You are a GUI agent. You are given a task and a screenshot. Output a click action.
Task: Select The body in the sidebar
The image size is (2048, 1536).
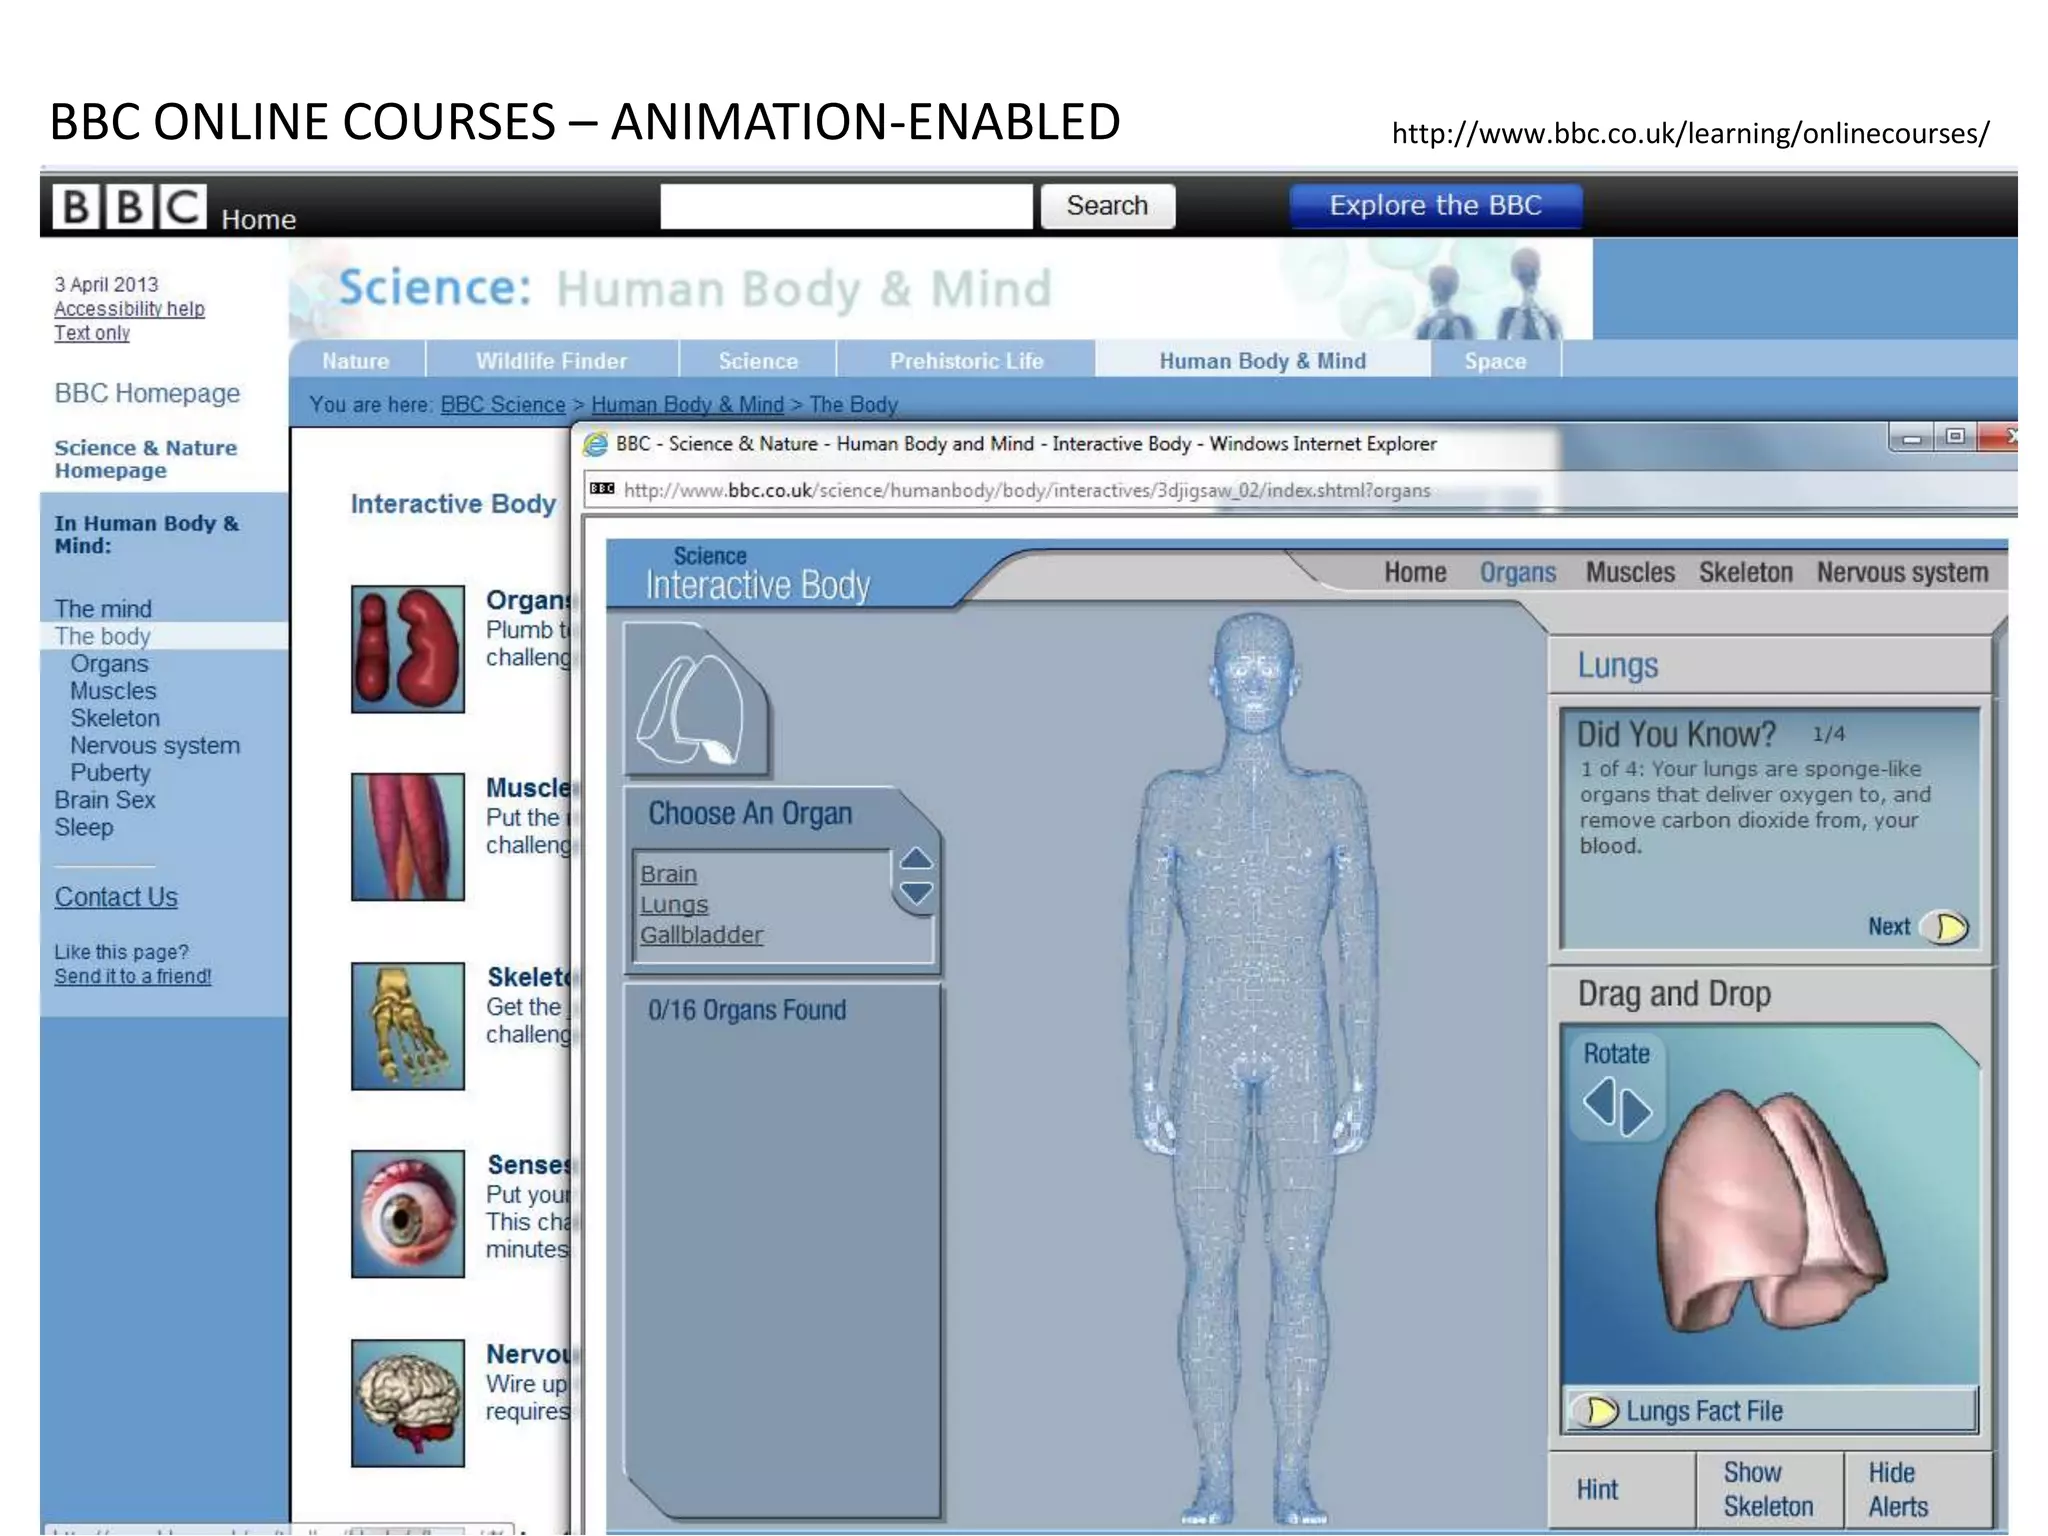click(102, 636)
